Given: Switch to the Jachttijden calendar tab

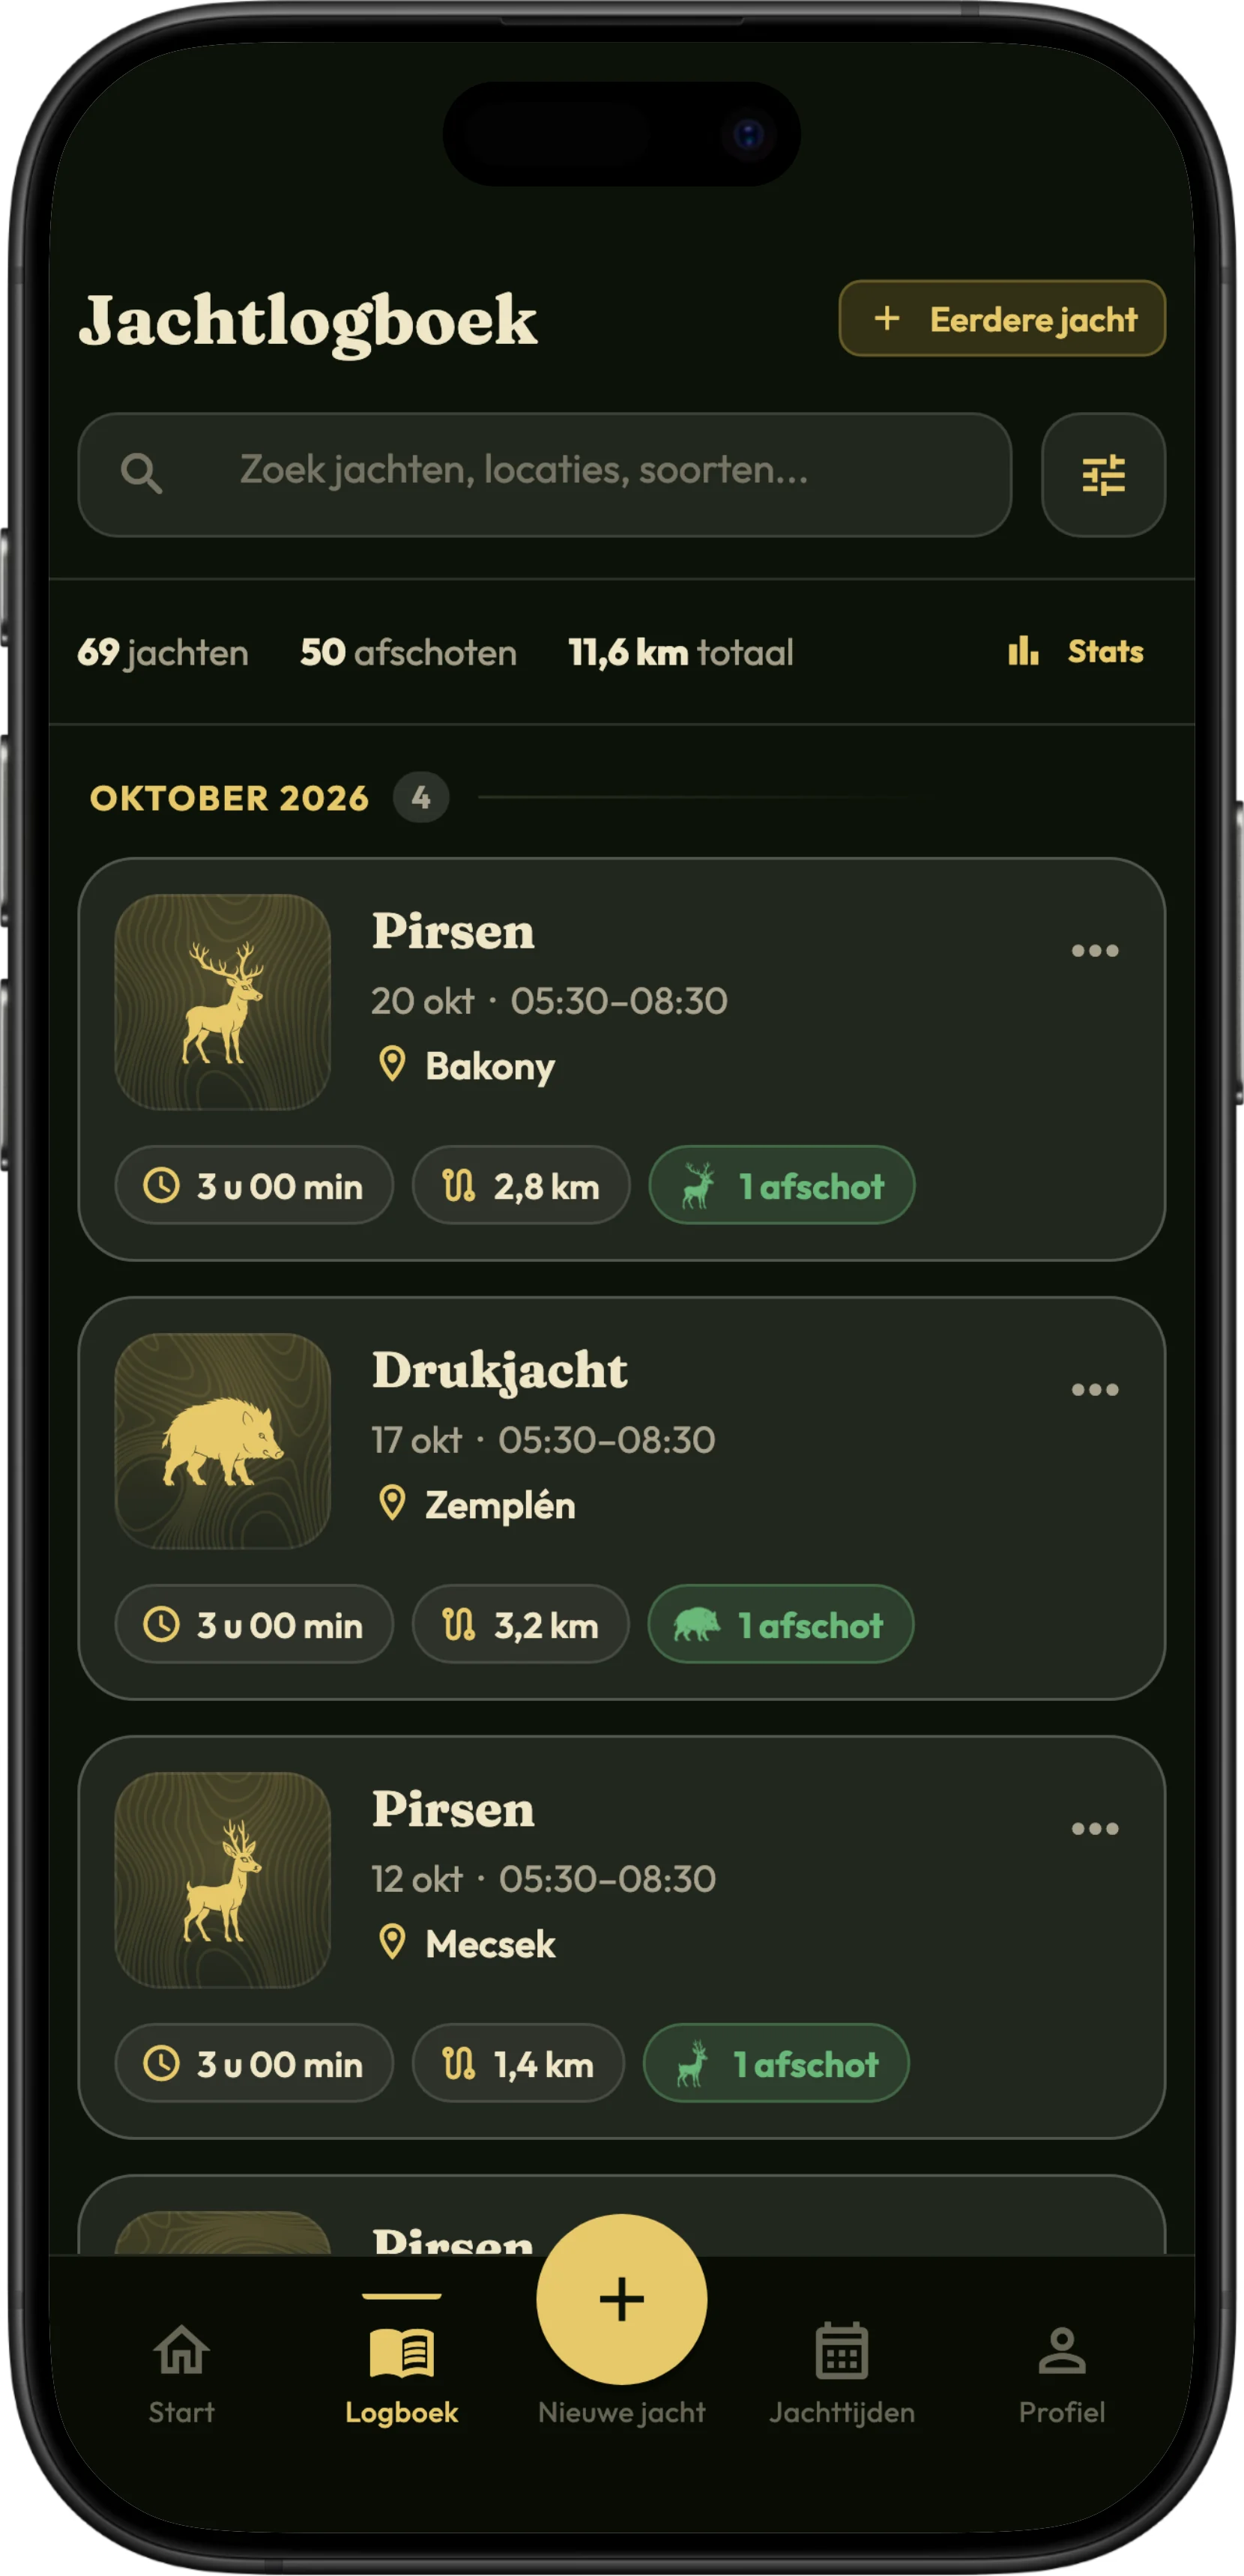Looking at the screenshot, I should (841, 2374).
